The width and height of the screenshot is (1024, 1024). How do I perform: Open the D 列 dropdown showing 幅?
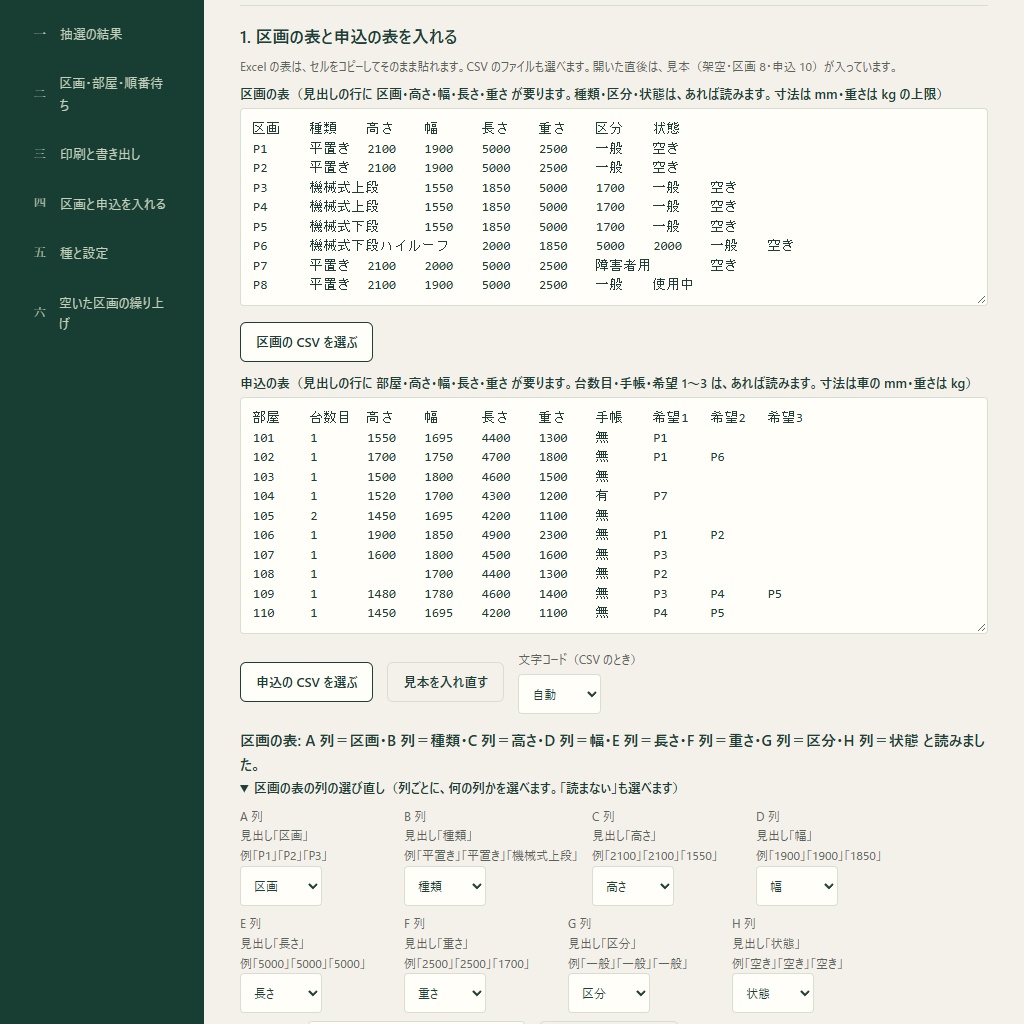[797, 886]
